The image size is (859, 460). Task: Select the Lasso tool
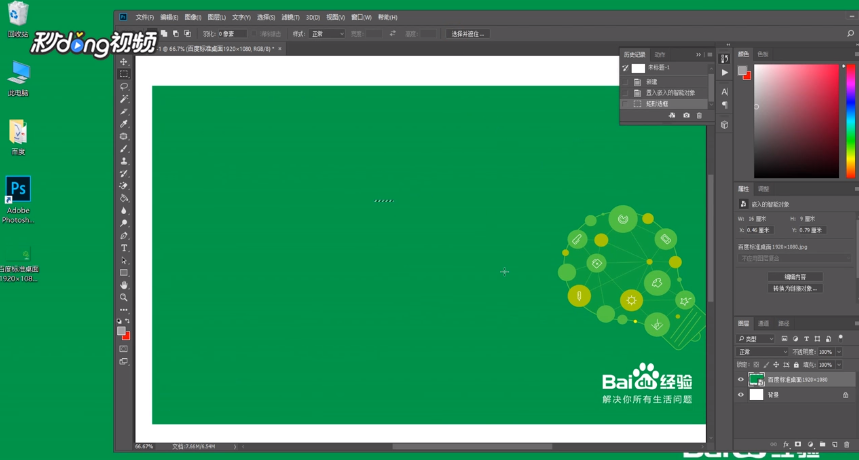click(x=124, y=87)
